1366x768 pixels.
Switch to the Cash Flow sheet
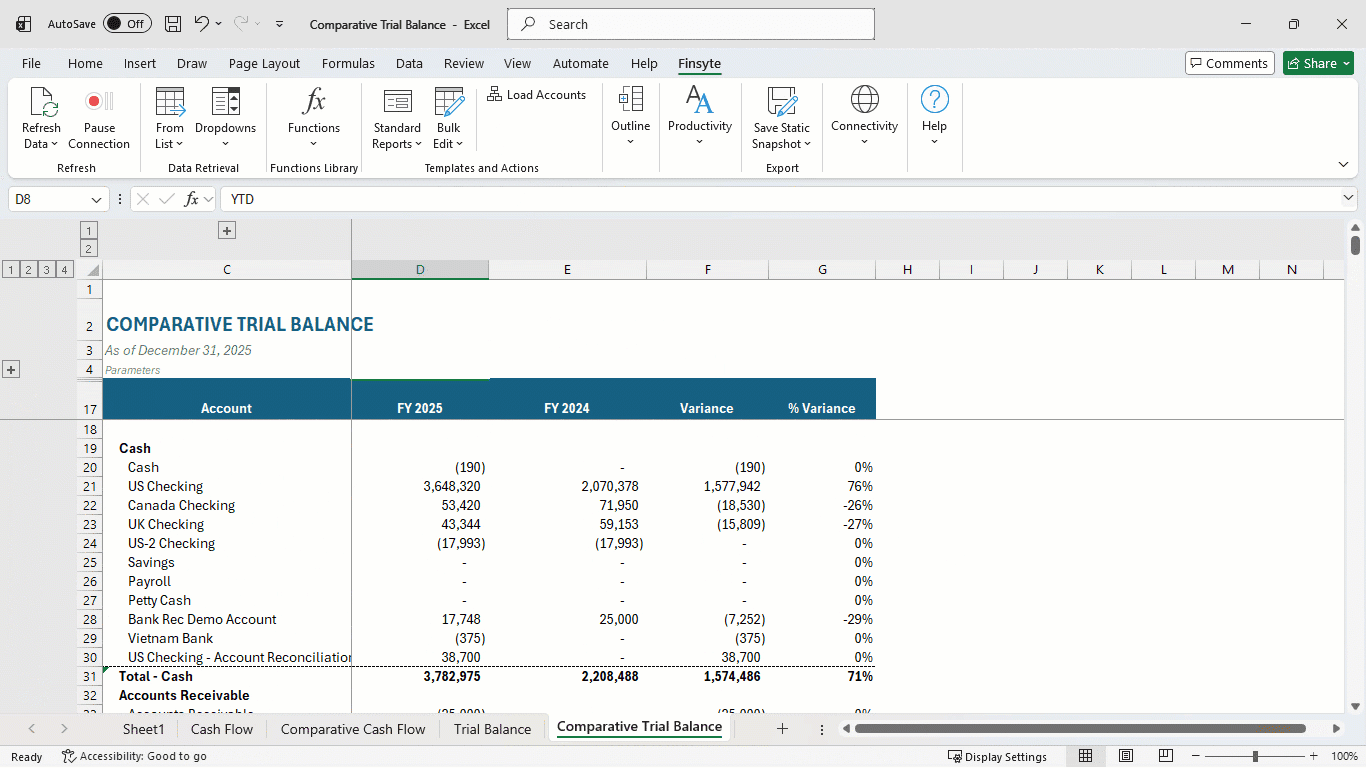tap(222, 729)
